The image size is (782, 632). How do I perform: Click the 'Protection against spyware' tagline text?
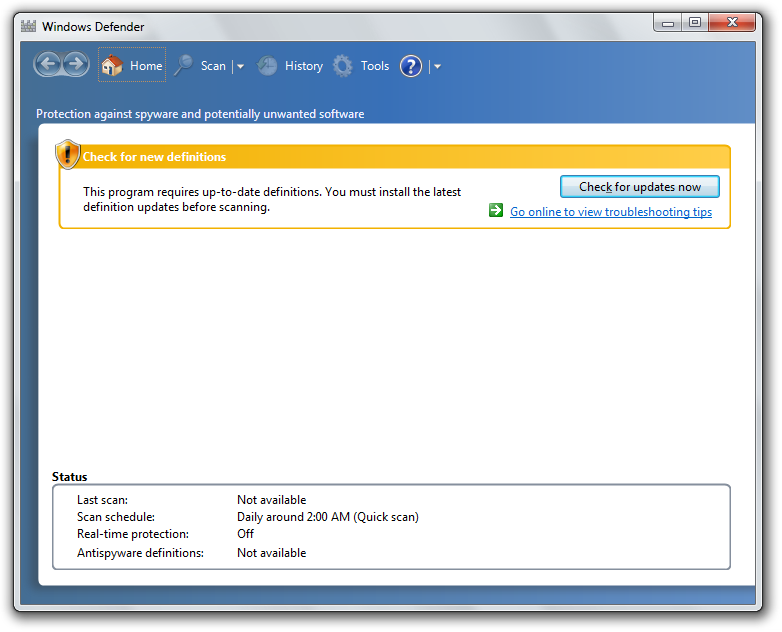click(x=200, y=114)
